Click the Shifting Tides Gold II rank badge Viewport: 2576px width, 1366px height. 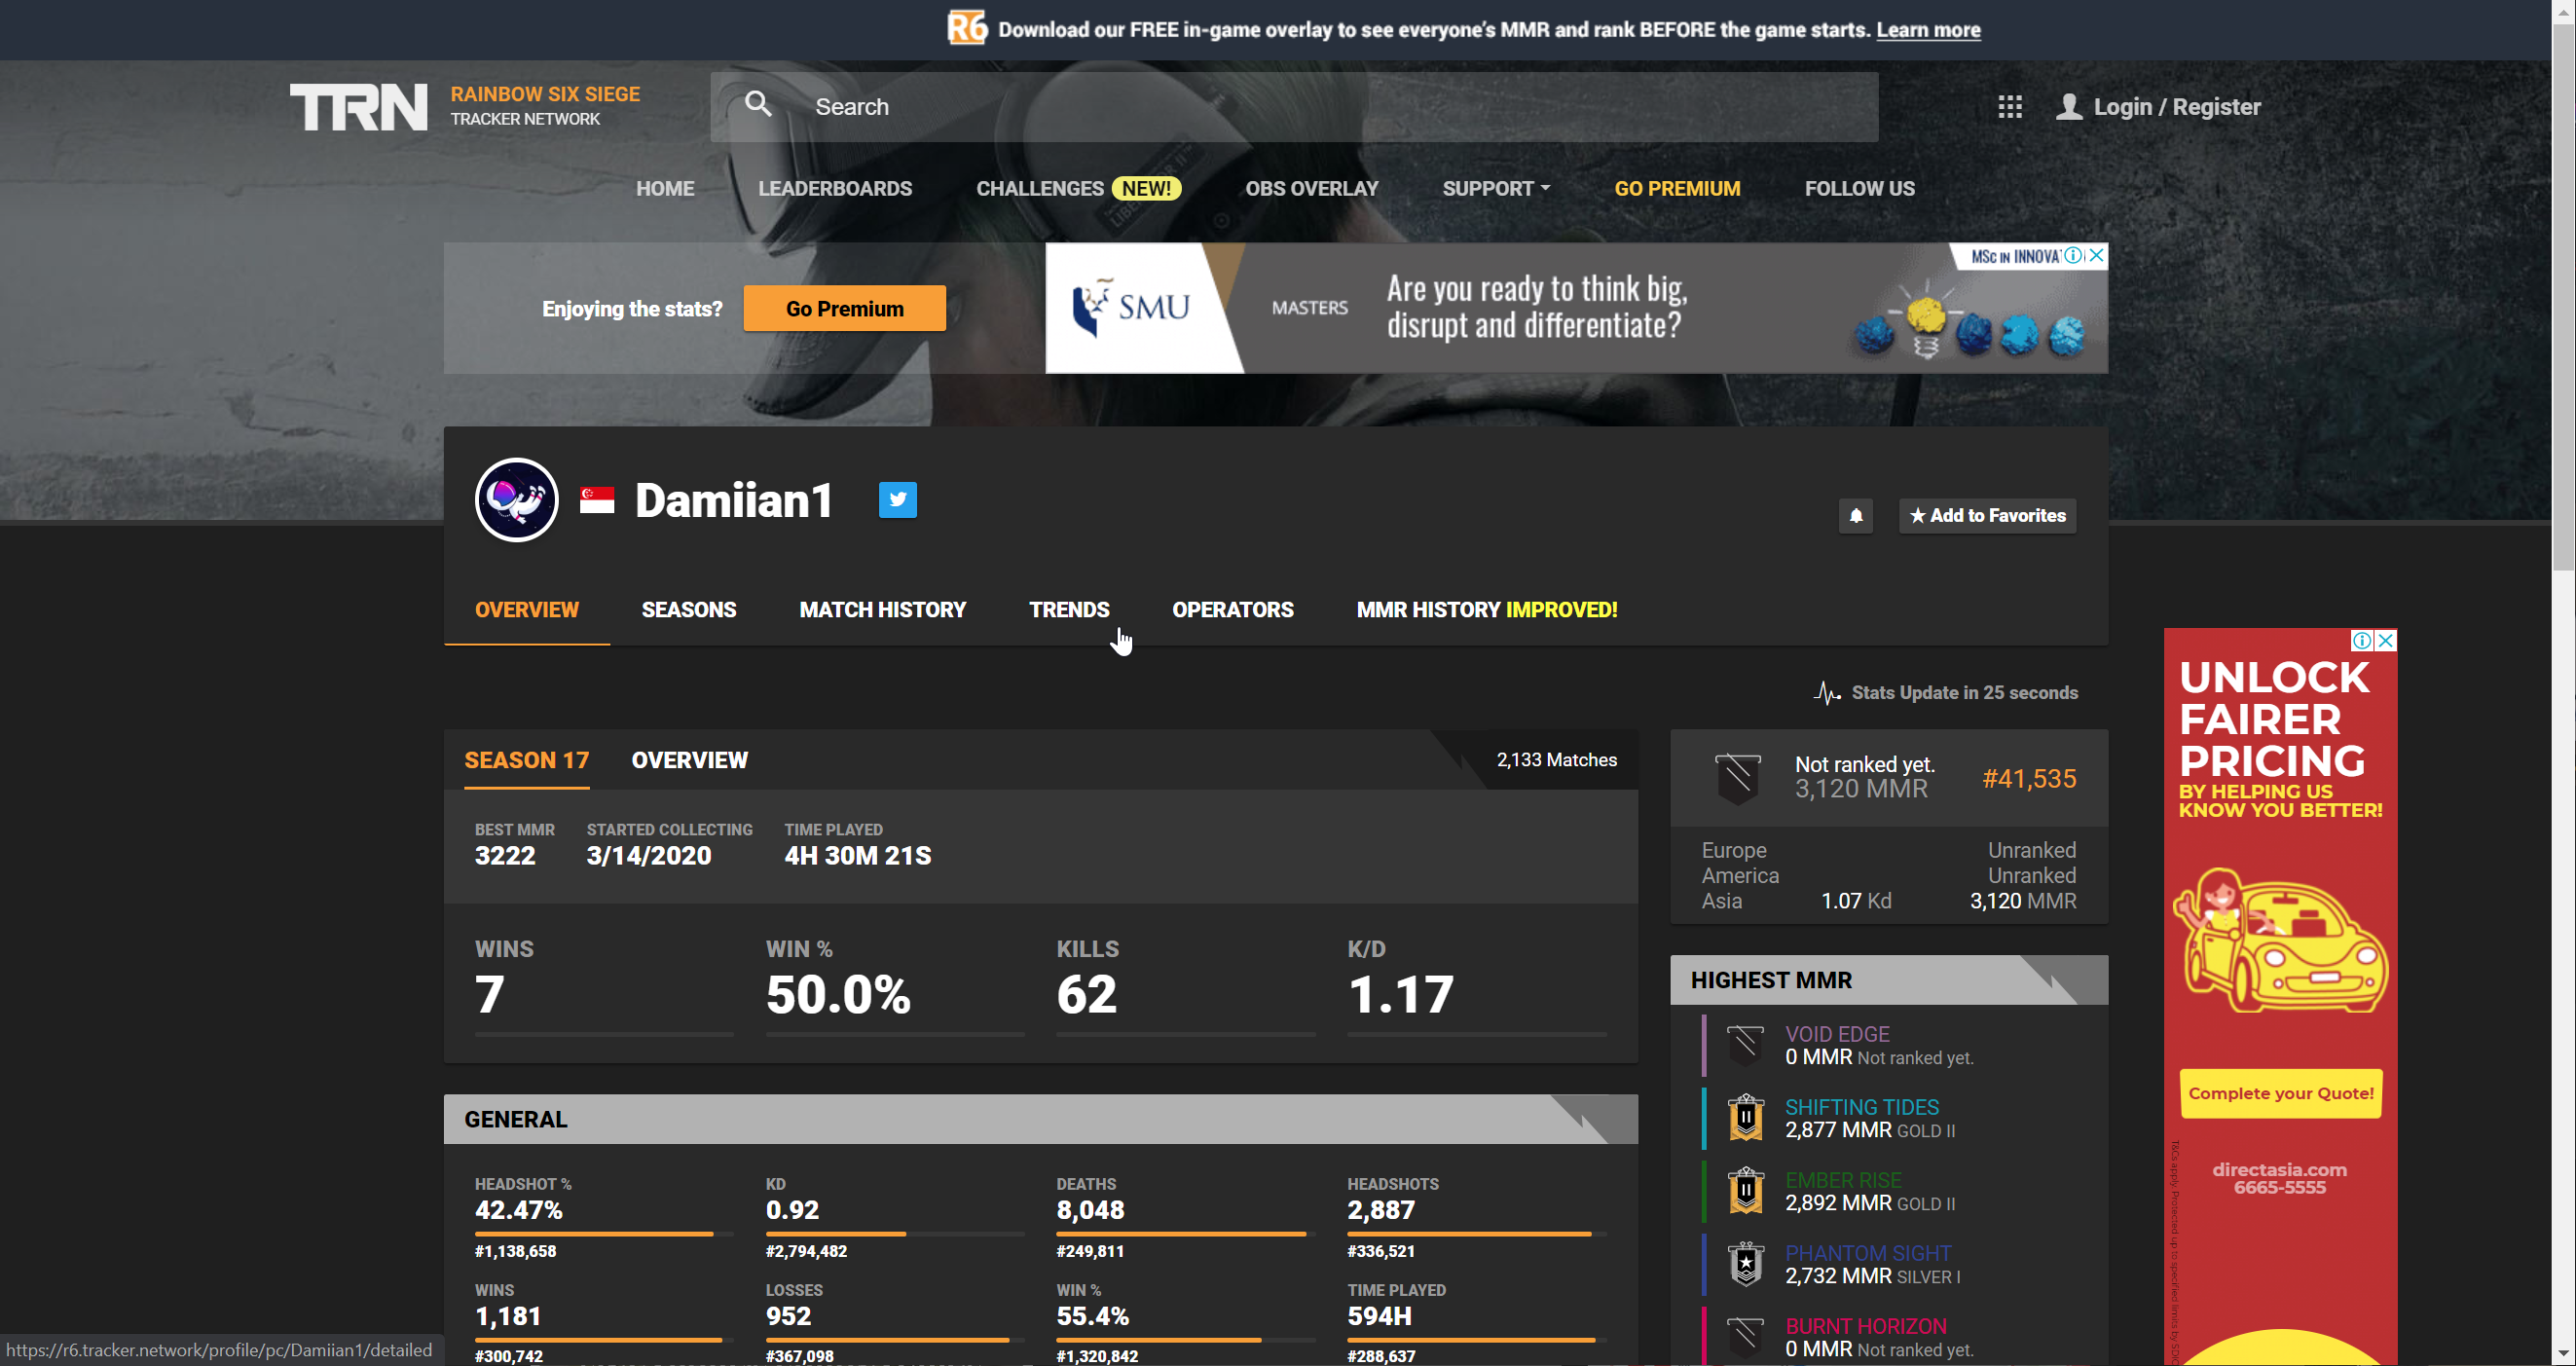pyautogui.click(x=1745, y=1118)
